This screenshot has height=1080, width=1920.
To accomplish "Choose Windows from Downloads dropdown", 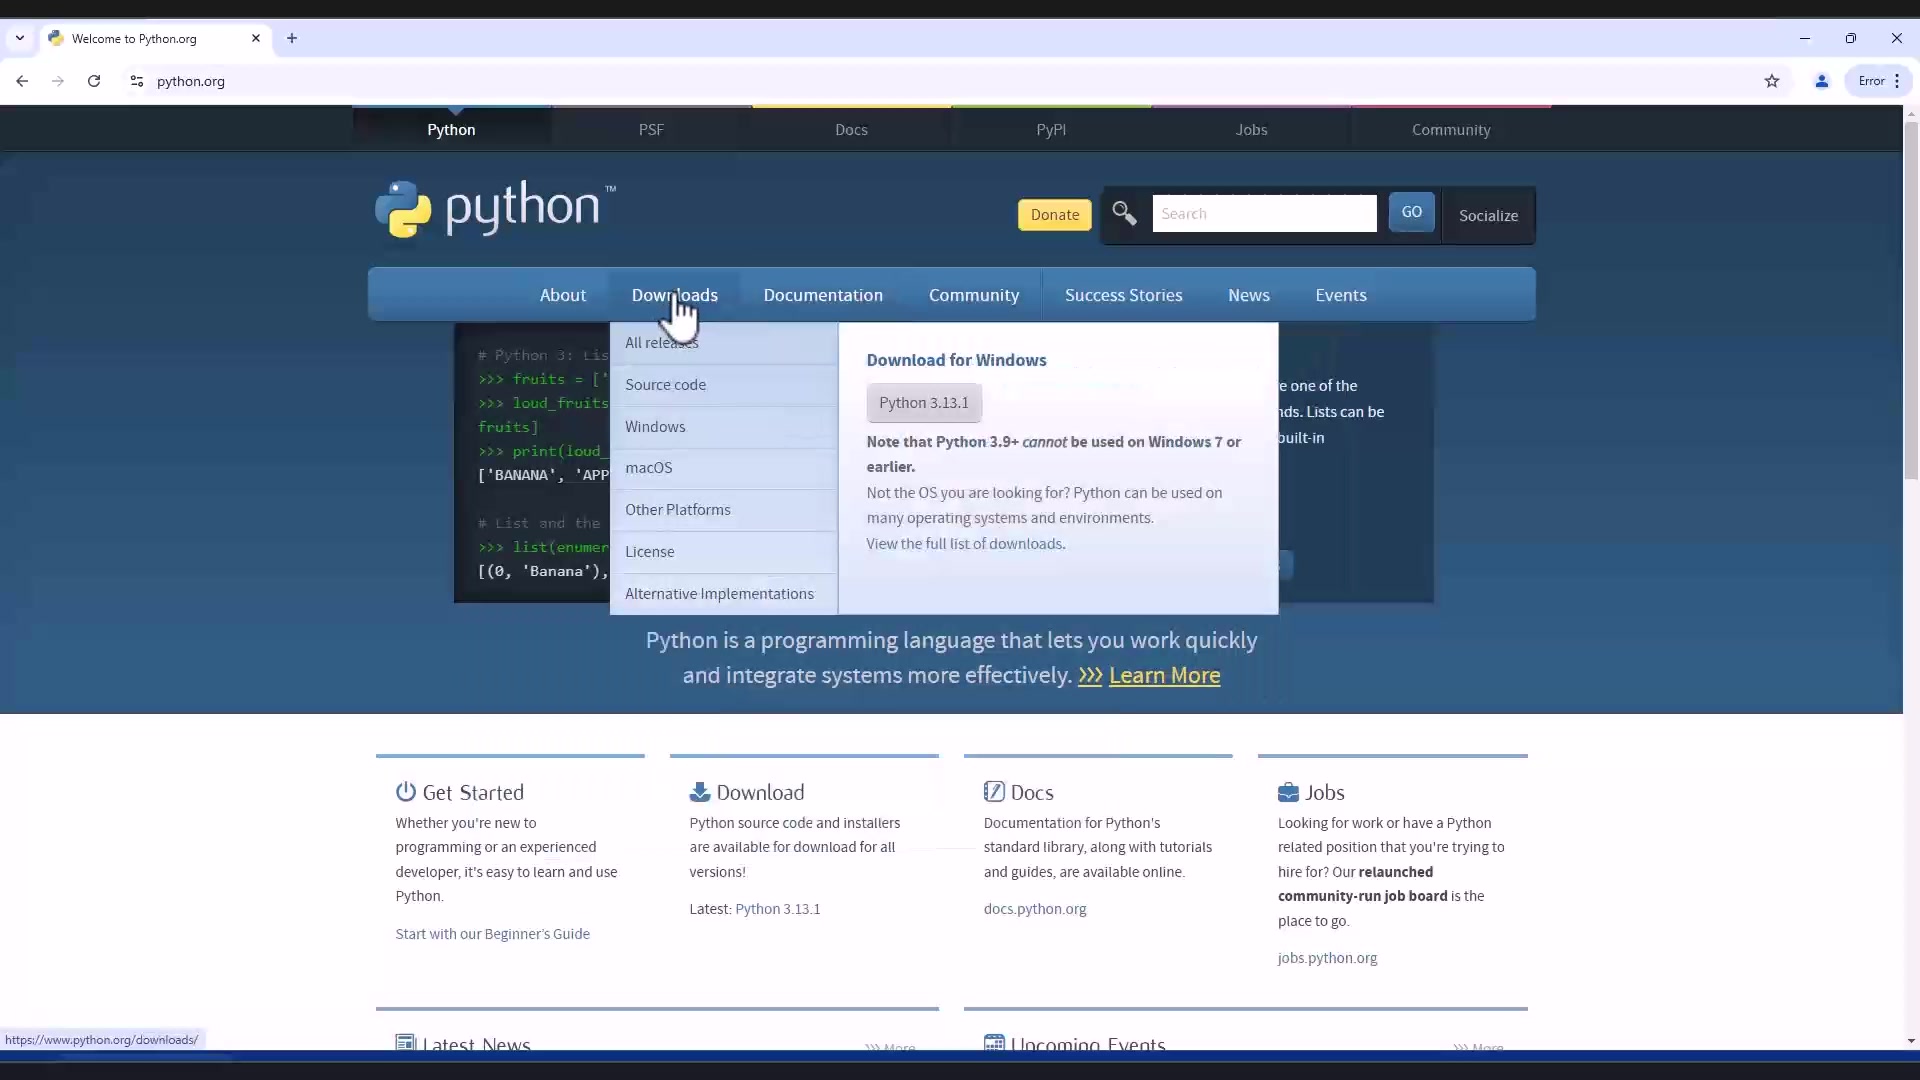I will (724, 427).
